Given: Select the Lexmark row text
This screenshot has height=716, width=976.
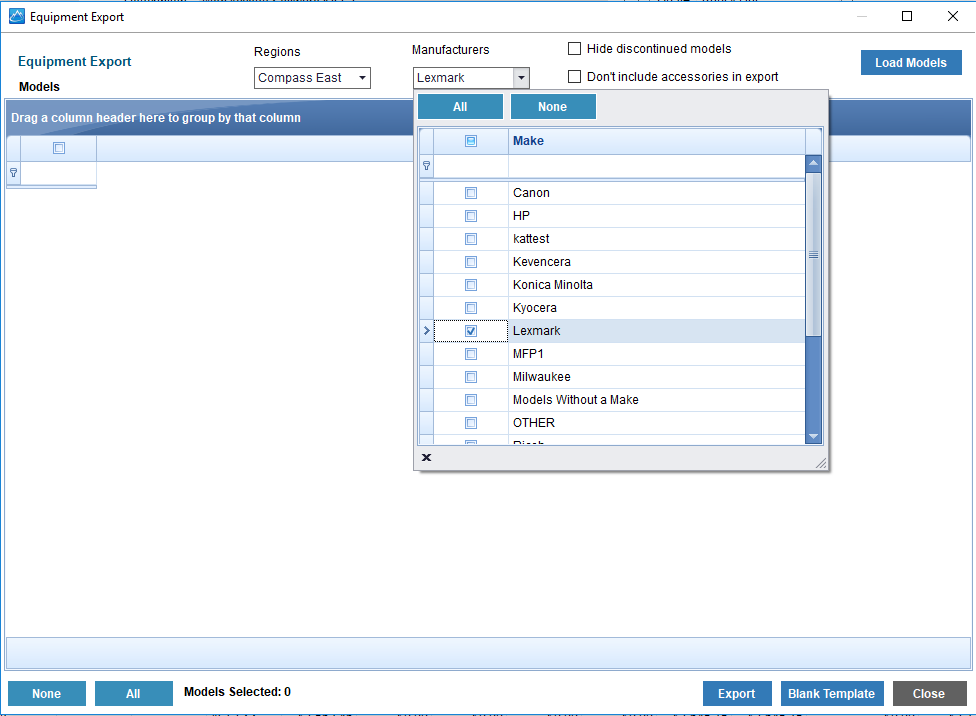Looking at the screenshot, I should tap(537, 331).
